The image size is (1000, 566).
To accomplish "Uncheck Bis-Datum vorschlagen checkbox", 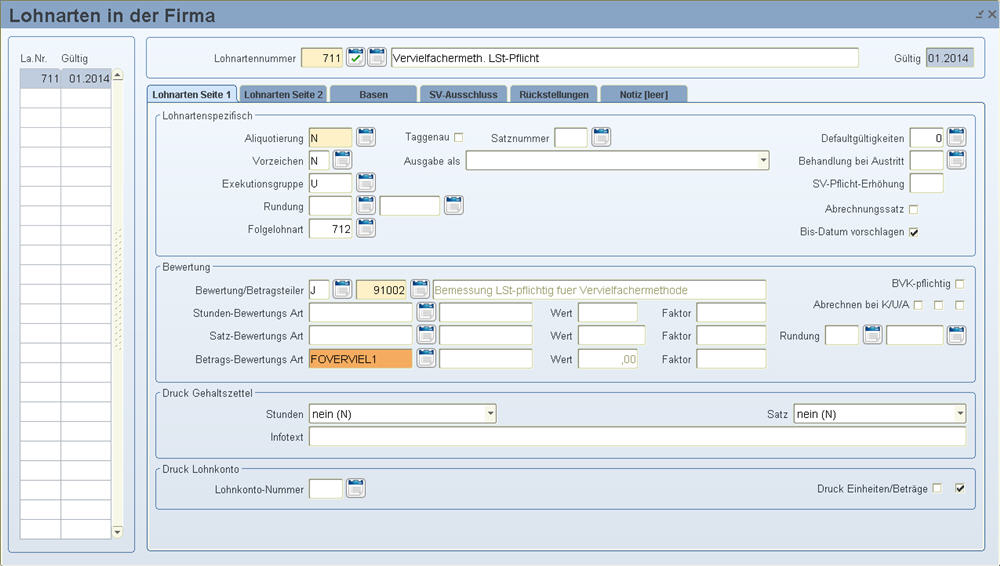I will [913, 232].
